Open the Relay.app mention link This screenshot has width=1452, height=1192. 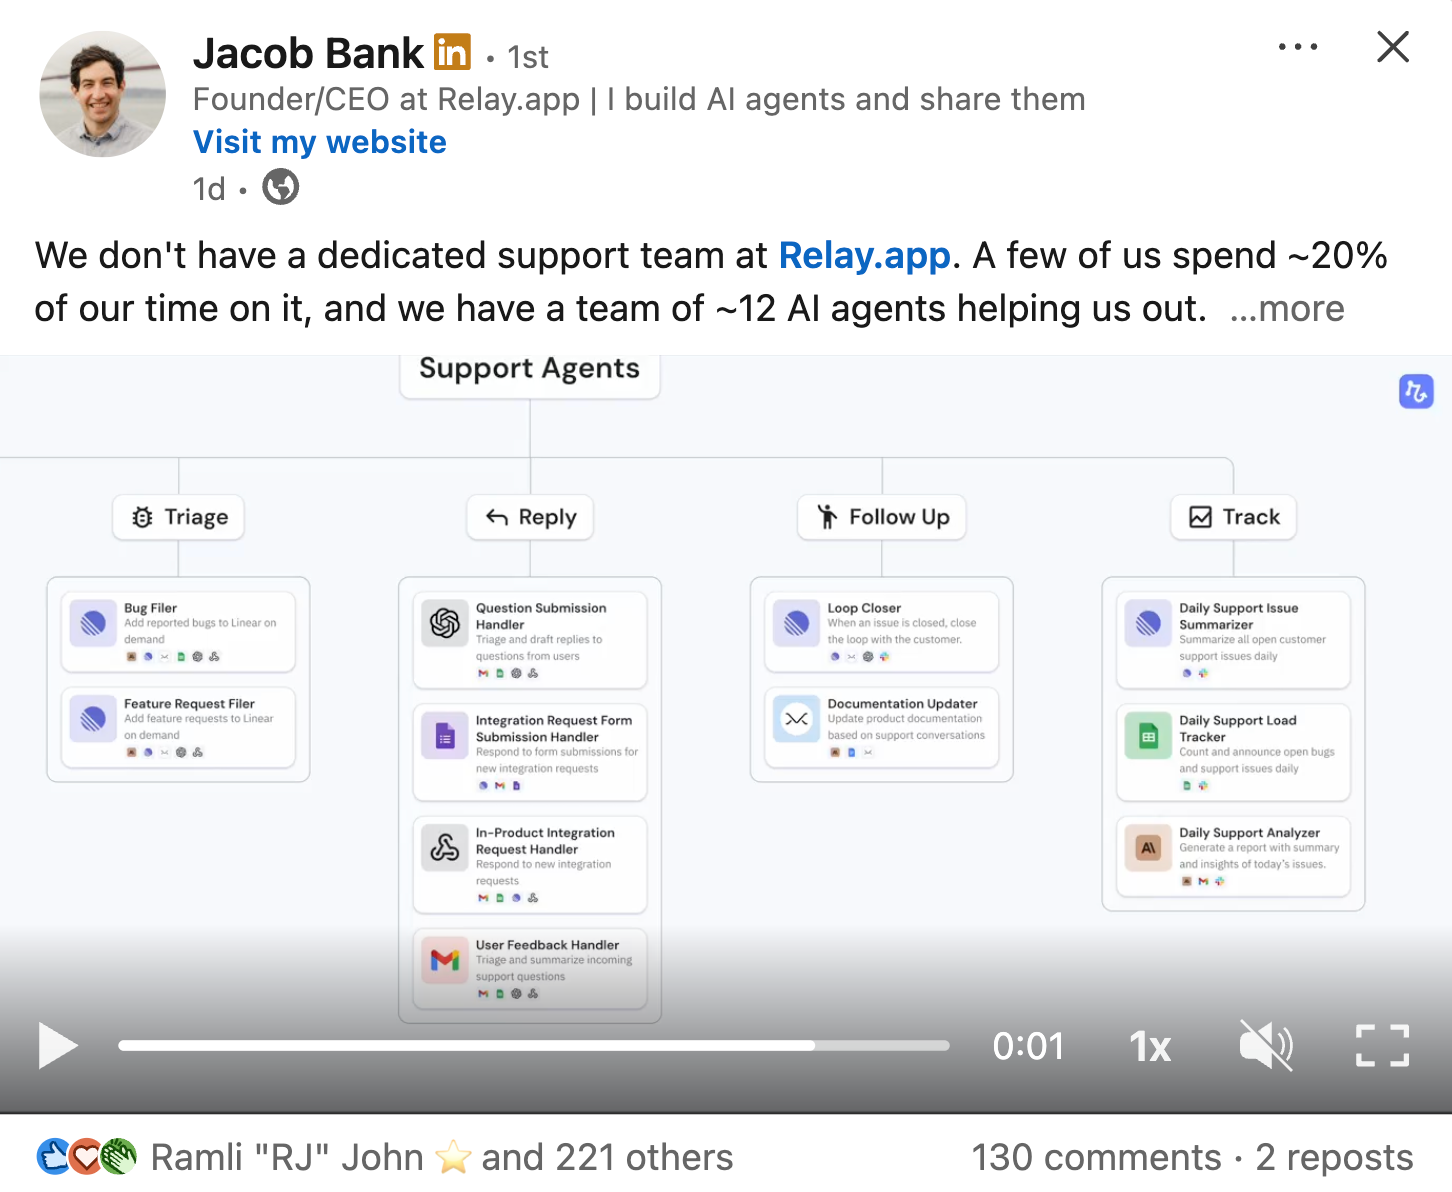865,256
